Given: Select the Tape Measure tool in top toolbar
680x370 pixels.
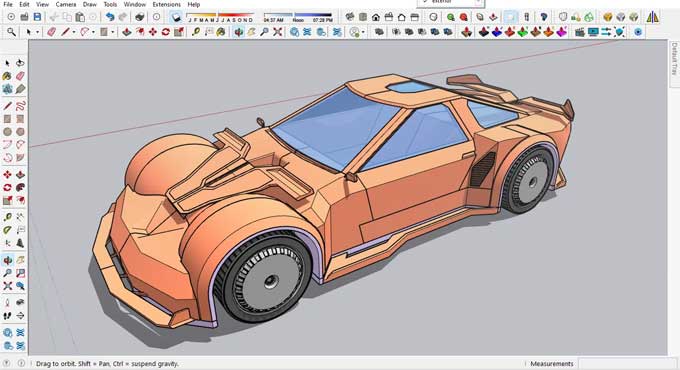Looking at the screenshot, I should point(196,32).
